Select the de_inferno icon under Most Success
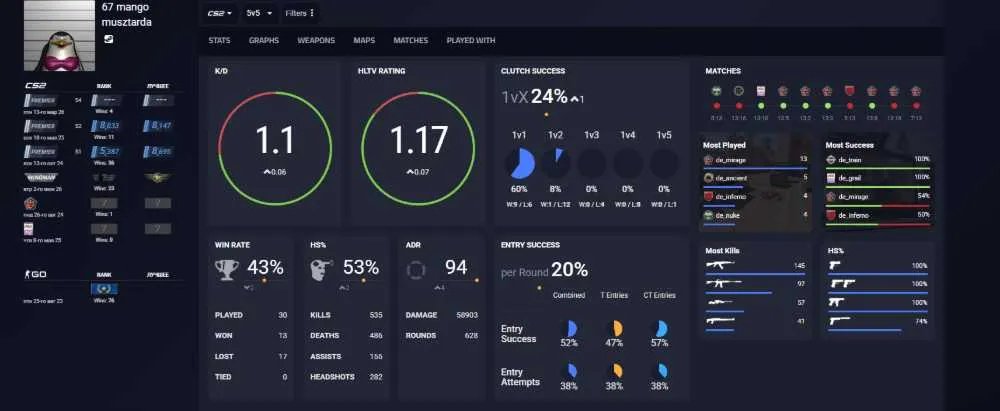The height and width of the screenshot is (411, 1000). point(831,216)
